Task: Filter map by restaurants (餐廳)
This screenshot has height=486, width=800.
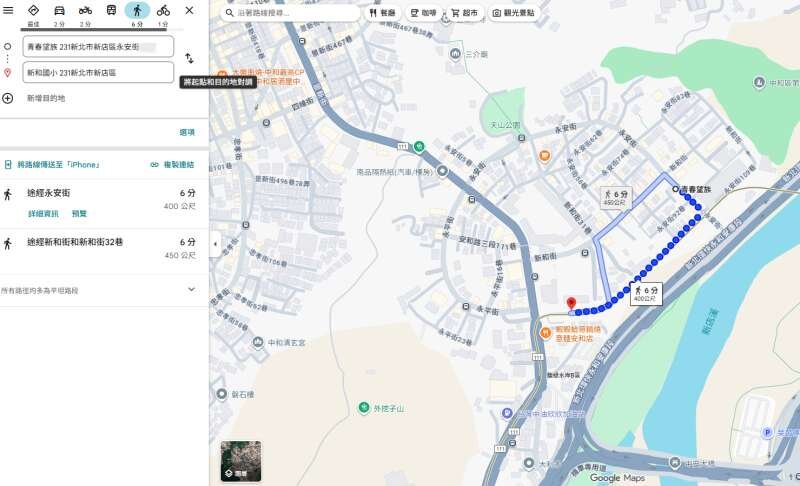Action: 380,14
